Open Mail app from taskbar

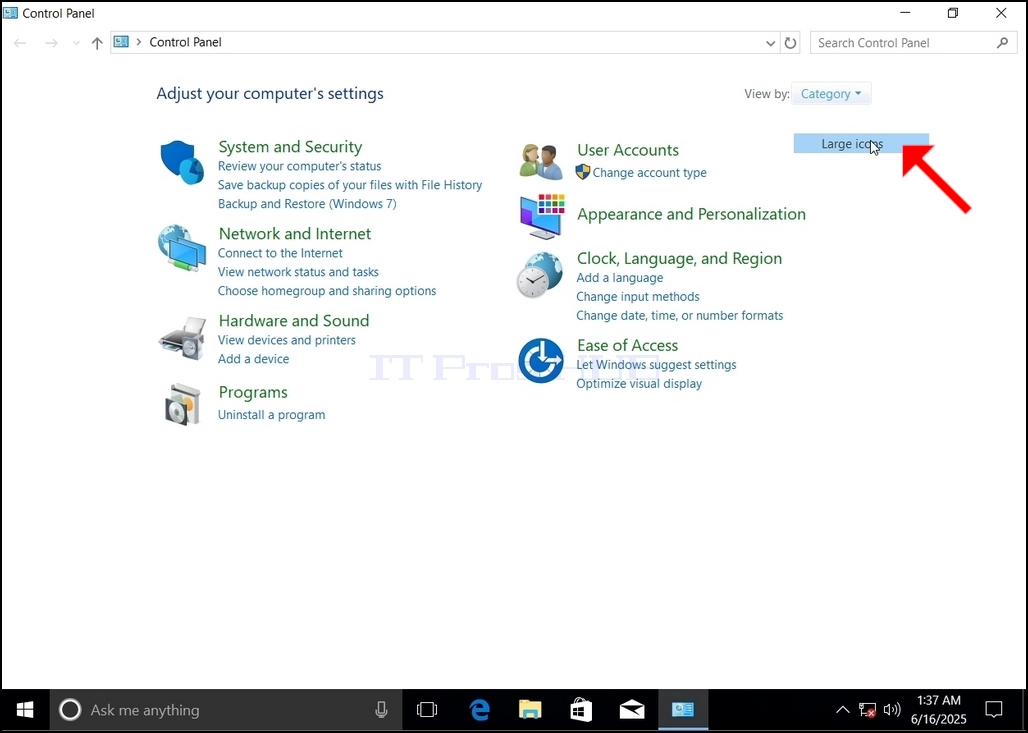tap(632, 710)
